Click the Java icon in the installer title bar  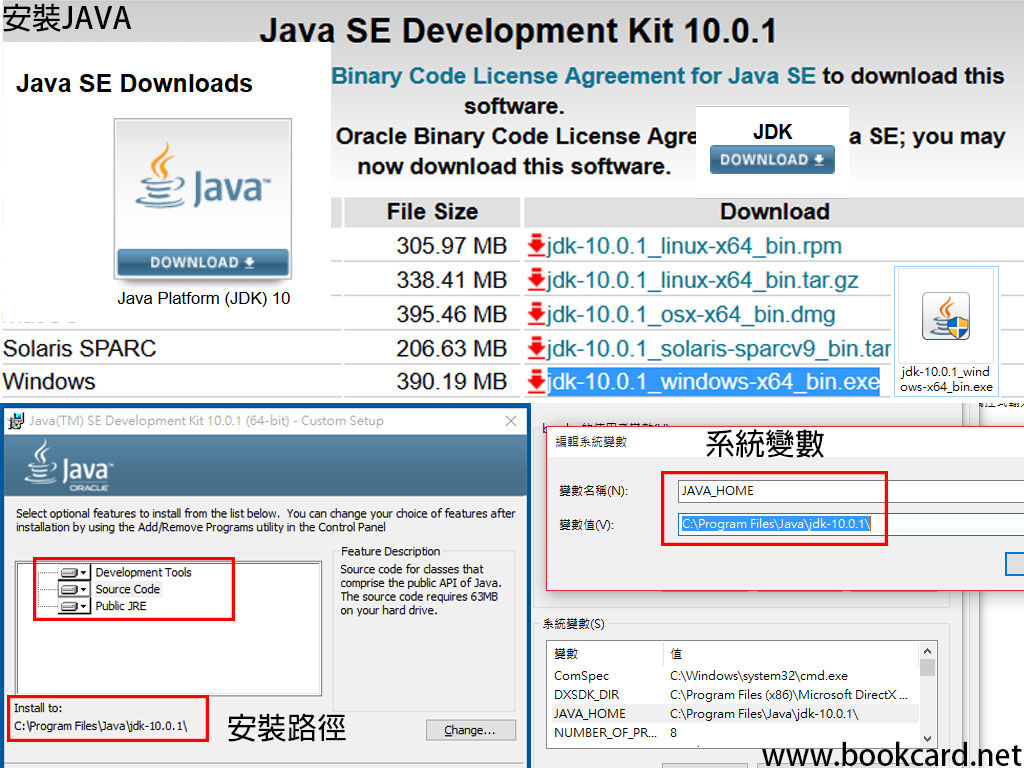(16, 421)
